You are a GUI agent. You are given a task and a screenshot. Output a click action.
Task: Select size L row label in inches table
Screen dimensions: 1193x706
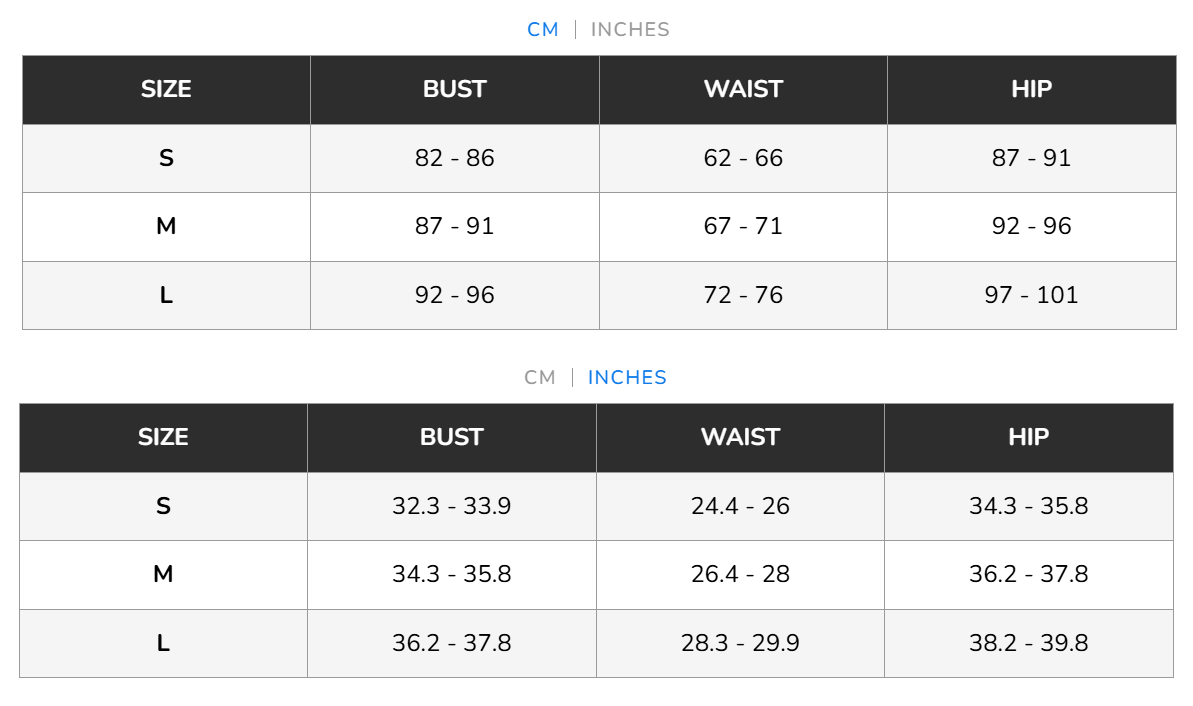tap(163, 643)
